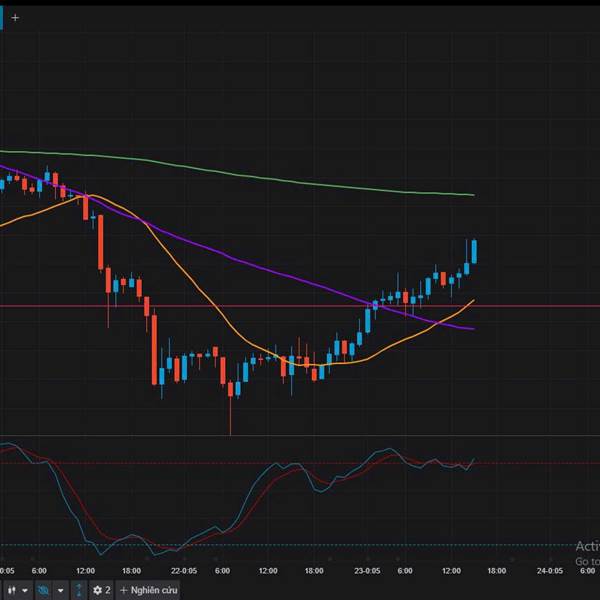Click the tallest blue candle at chart's end
Image resolution: width=600 pixels, height=600 pixels.
474,251
